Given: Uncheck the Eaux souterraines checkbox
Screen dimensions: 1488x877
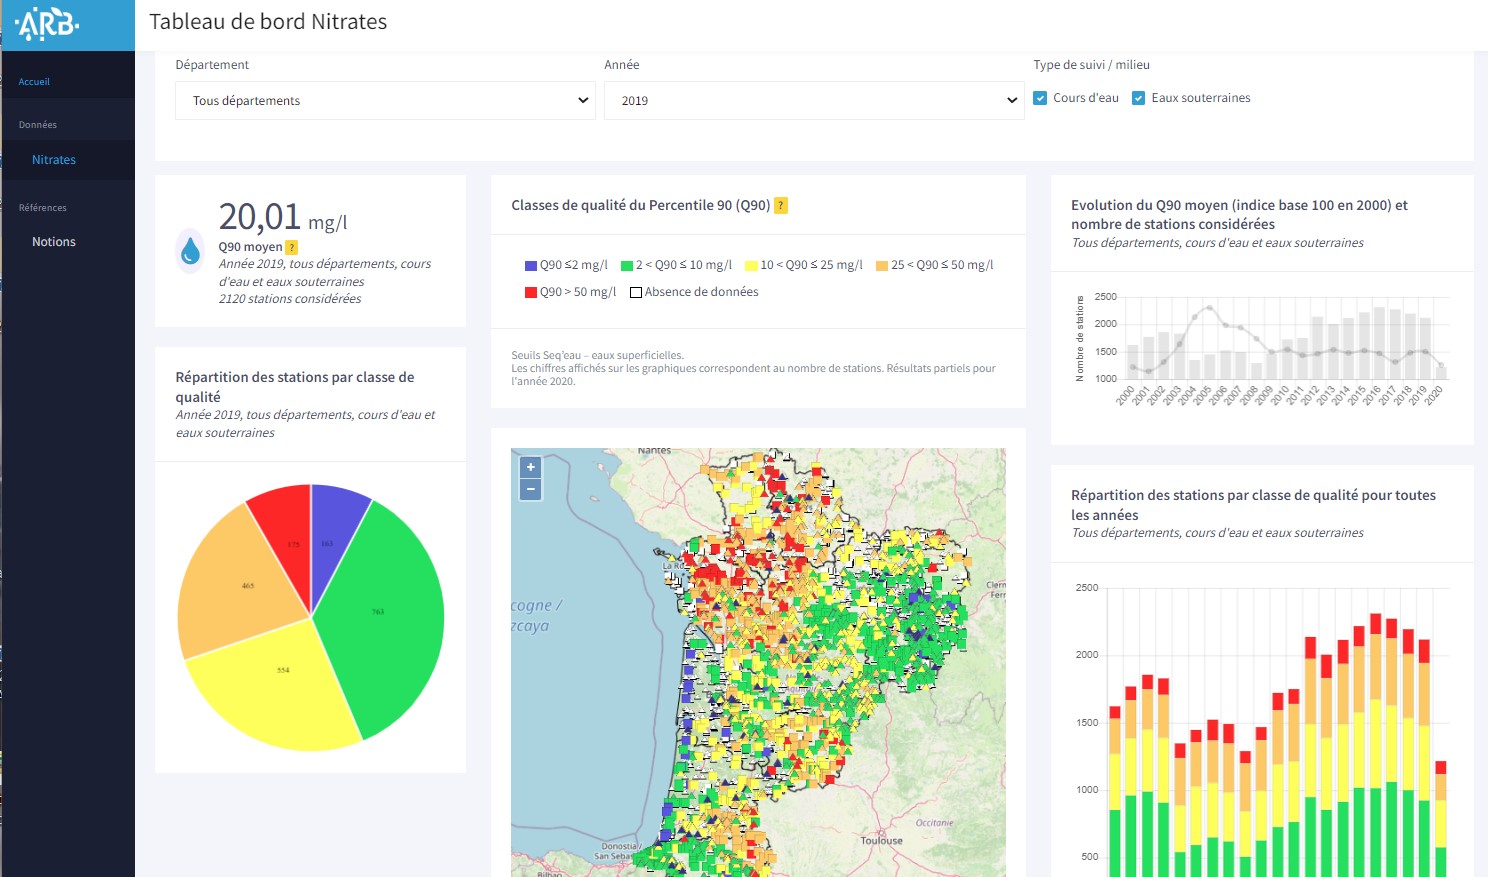Looking at the screenshot, I should (x=1138, y=98).
